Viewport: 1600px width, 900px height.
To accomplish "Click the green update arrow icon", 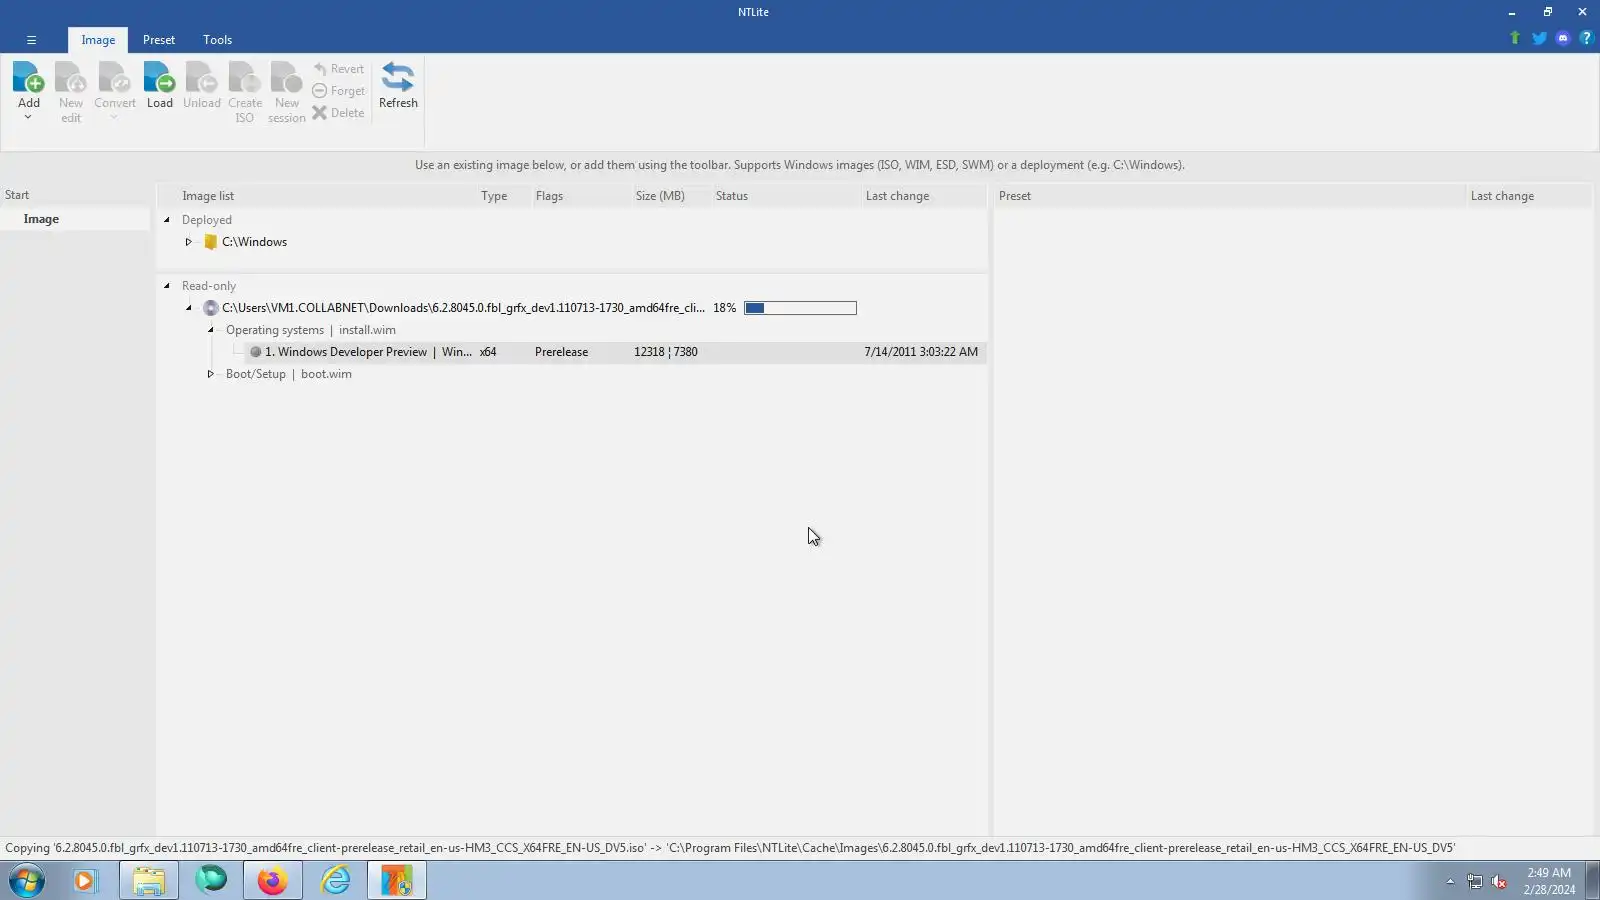I will [x=1515, y=38].
